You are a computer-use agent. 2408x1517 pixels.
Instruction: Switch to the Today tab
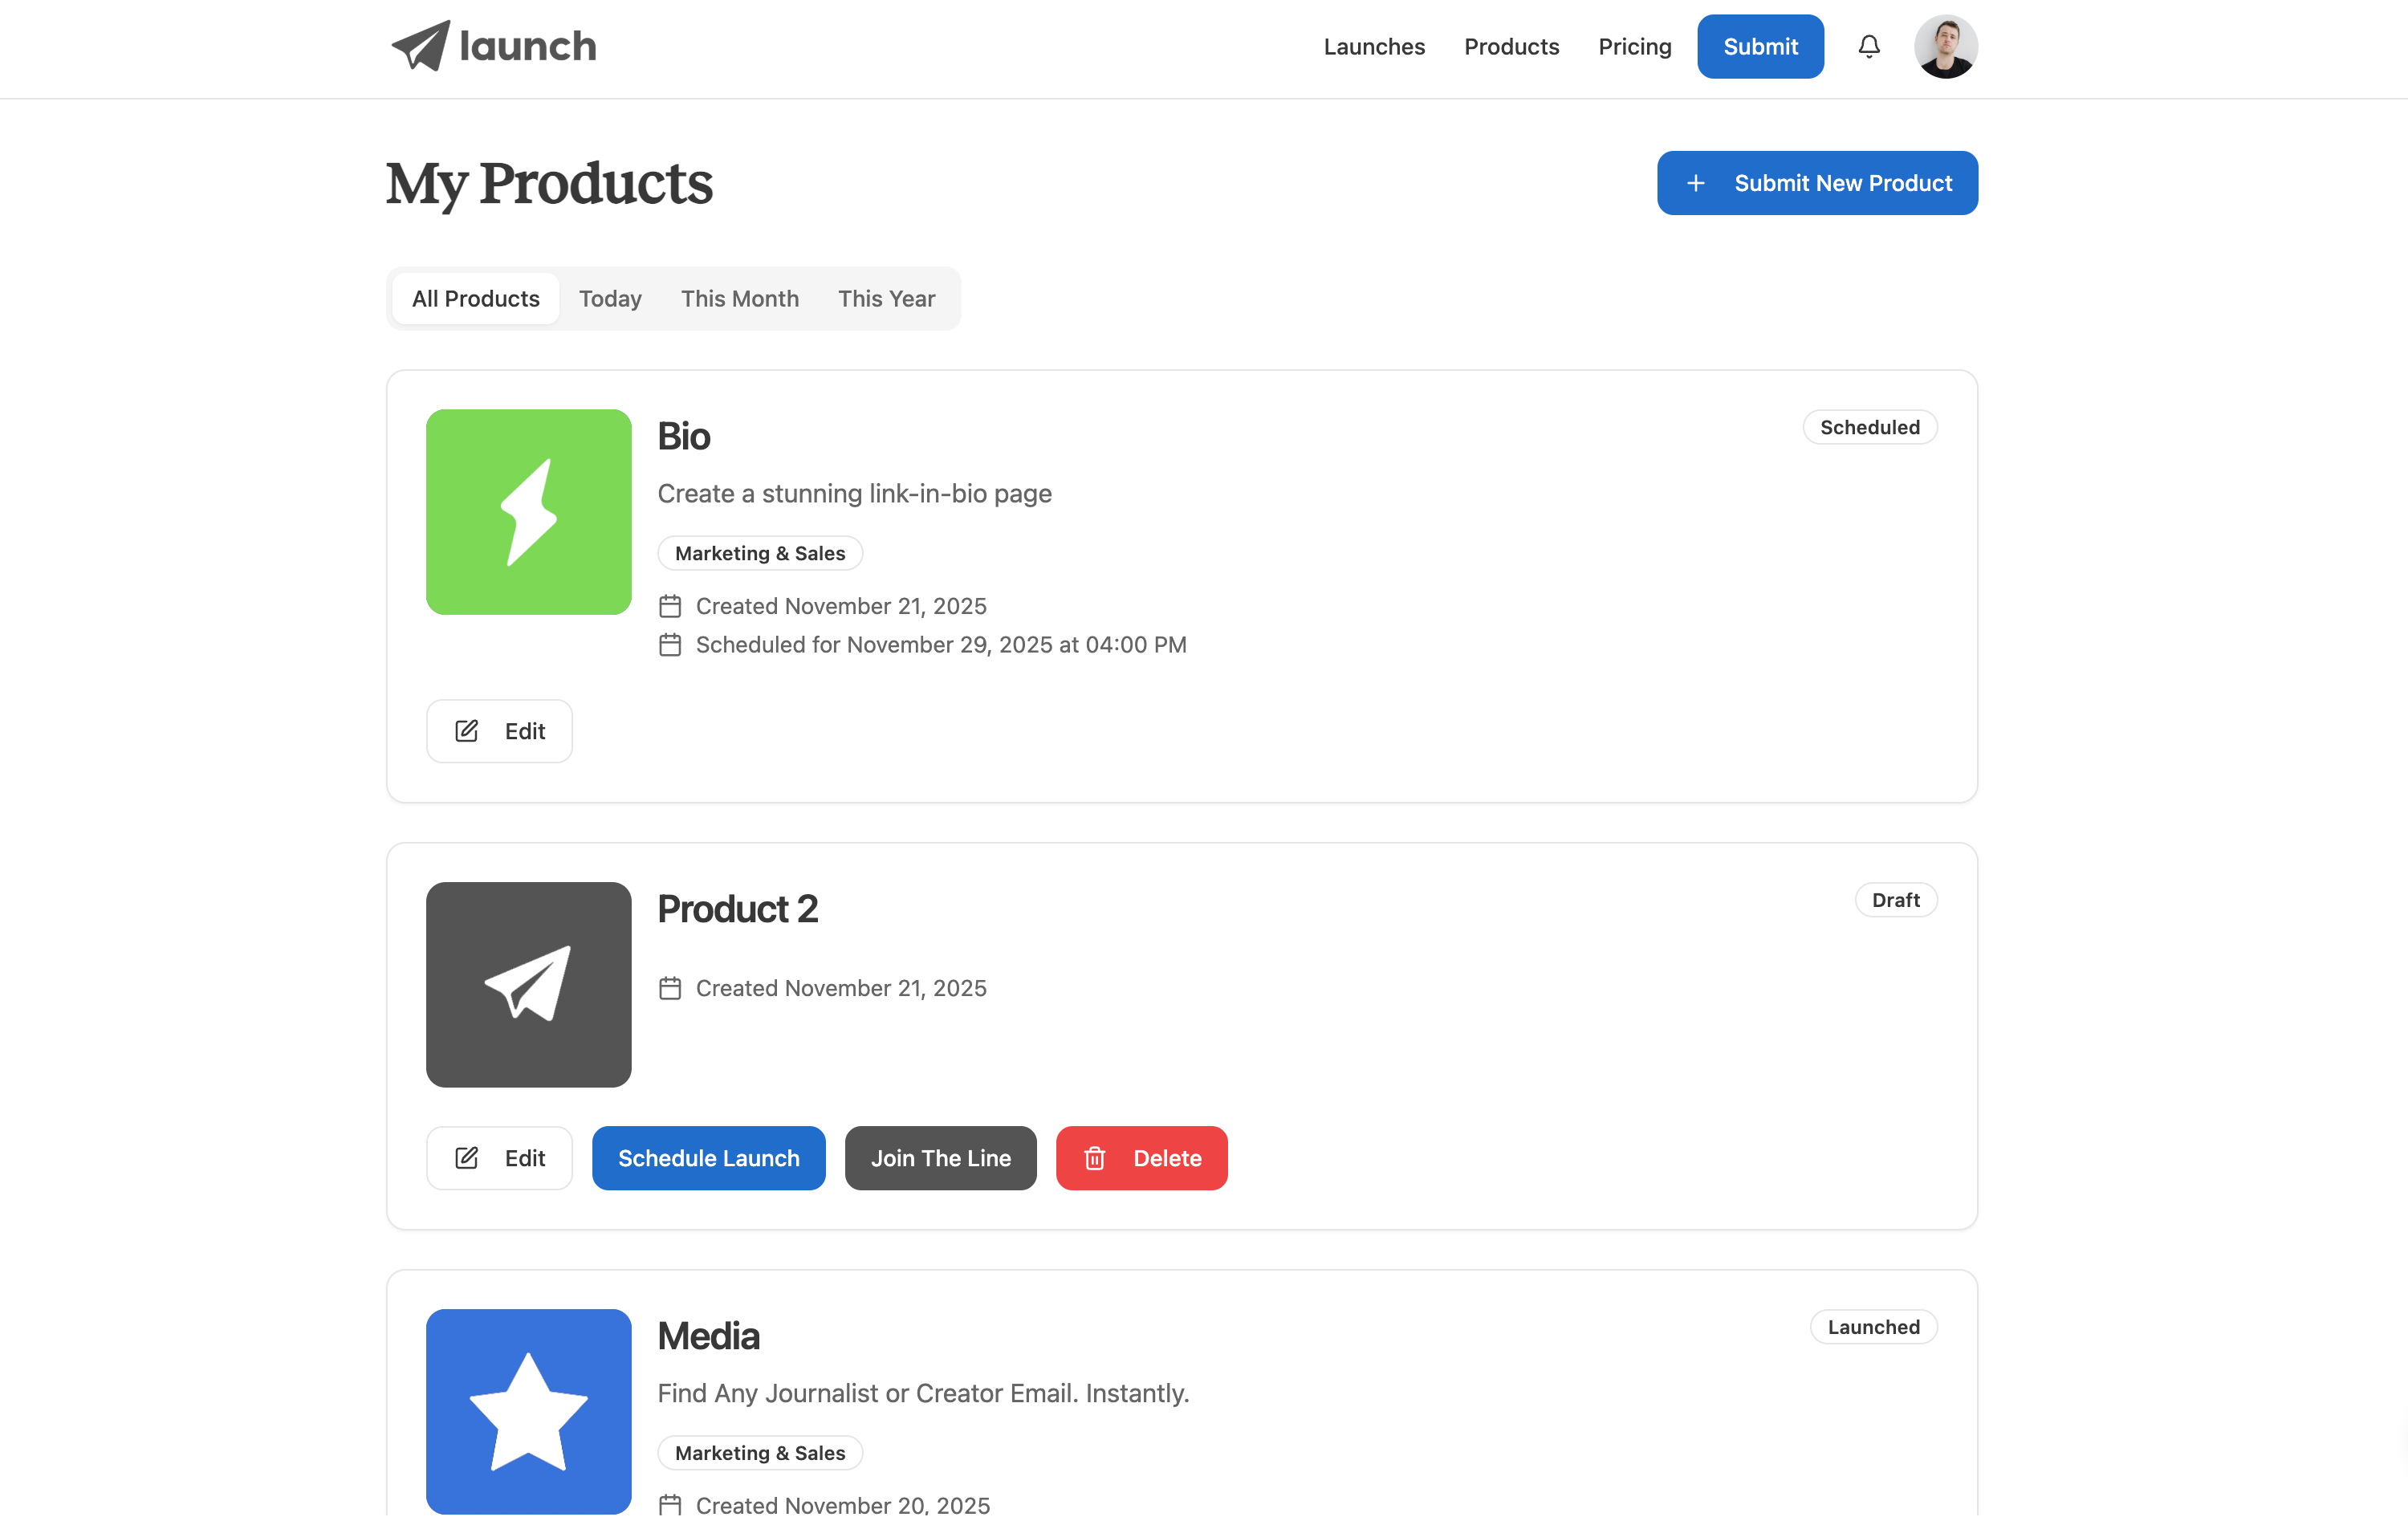click(609, 298)
